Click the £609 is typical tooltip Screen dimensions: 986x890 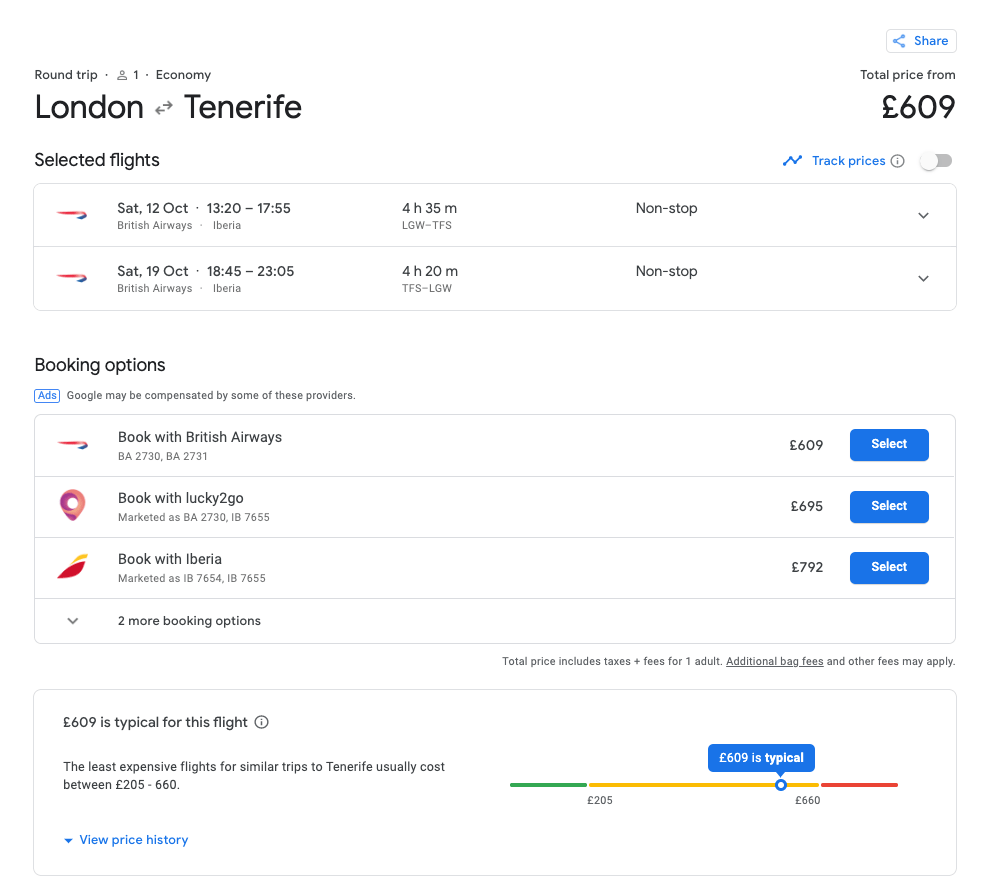(x=761, y=758)
